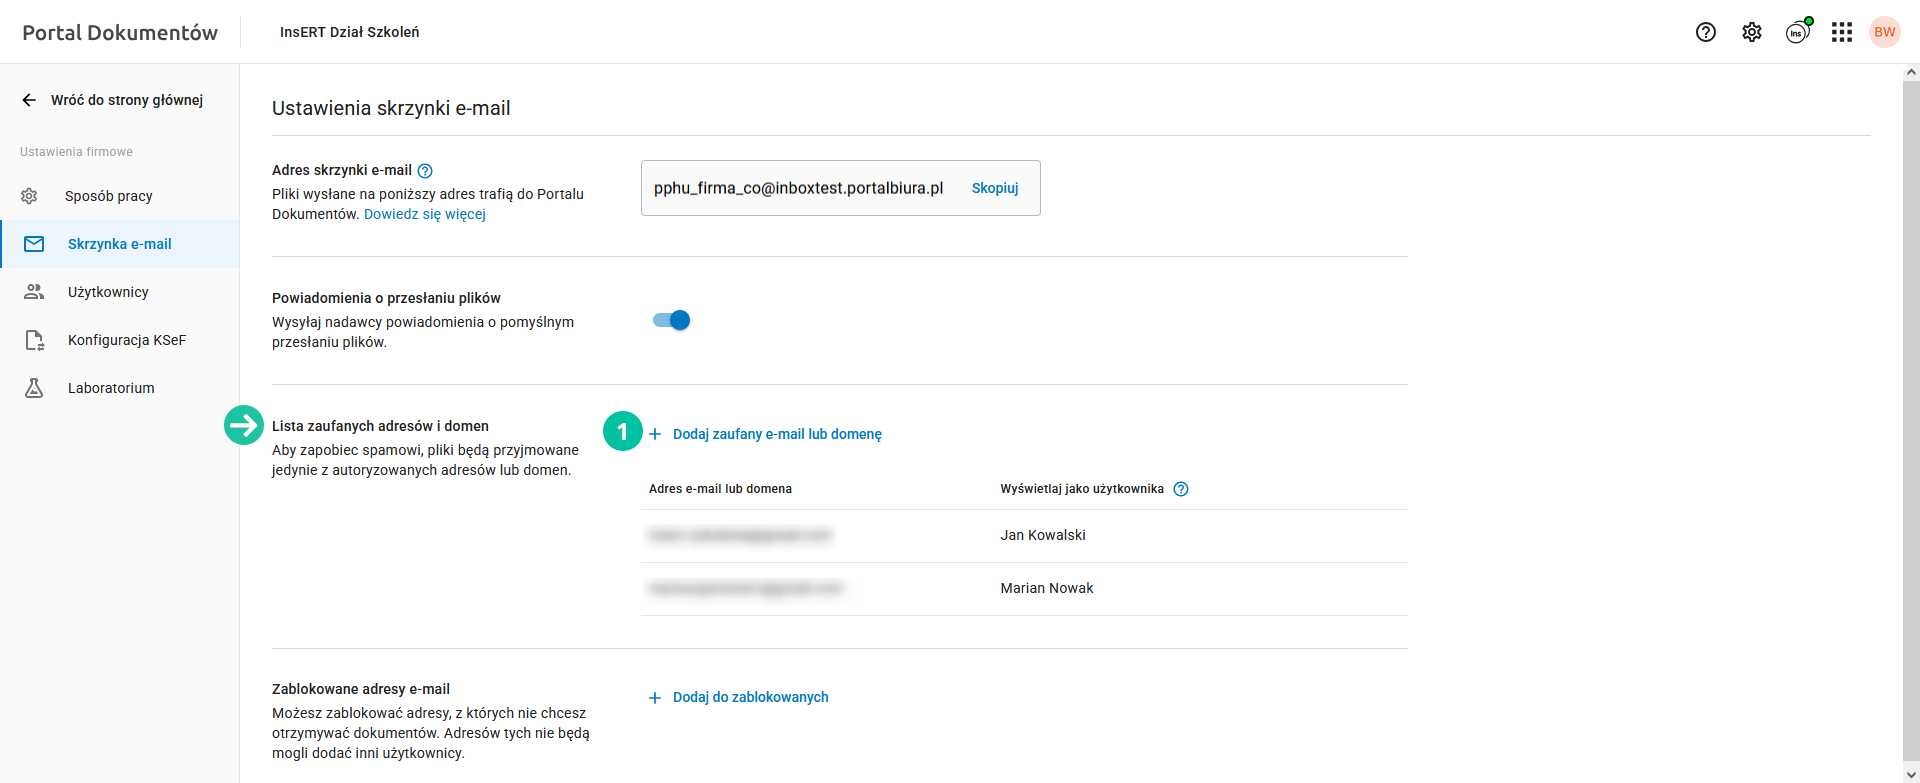Copy mailbox address with Skopiuj
Image resolution: width=1920 pixels, height=783 pixels.
pos(995,188)
